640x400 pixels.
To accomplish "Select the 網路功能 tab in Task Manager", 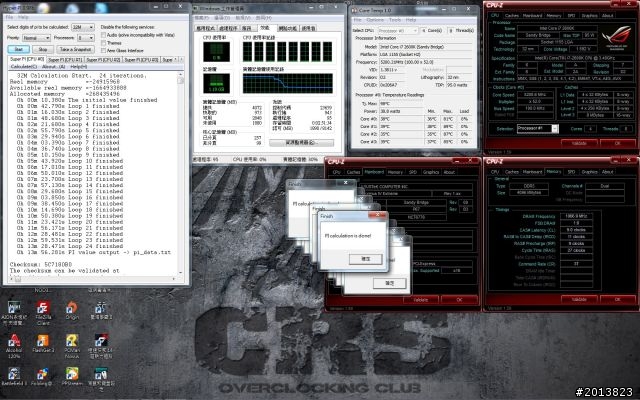I will pos(288,28).
